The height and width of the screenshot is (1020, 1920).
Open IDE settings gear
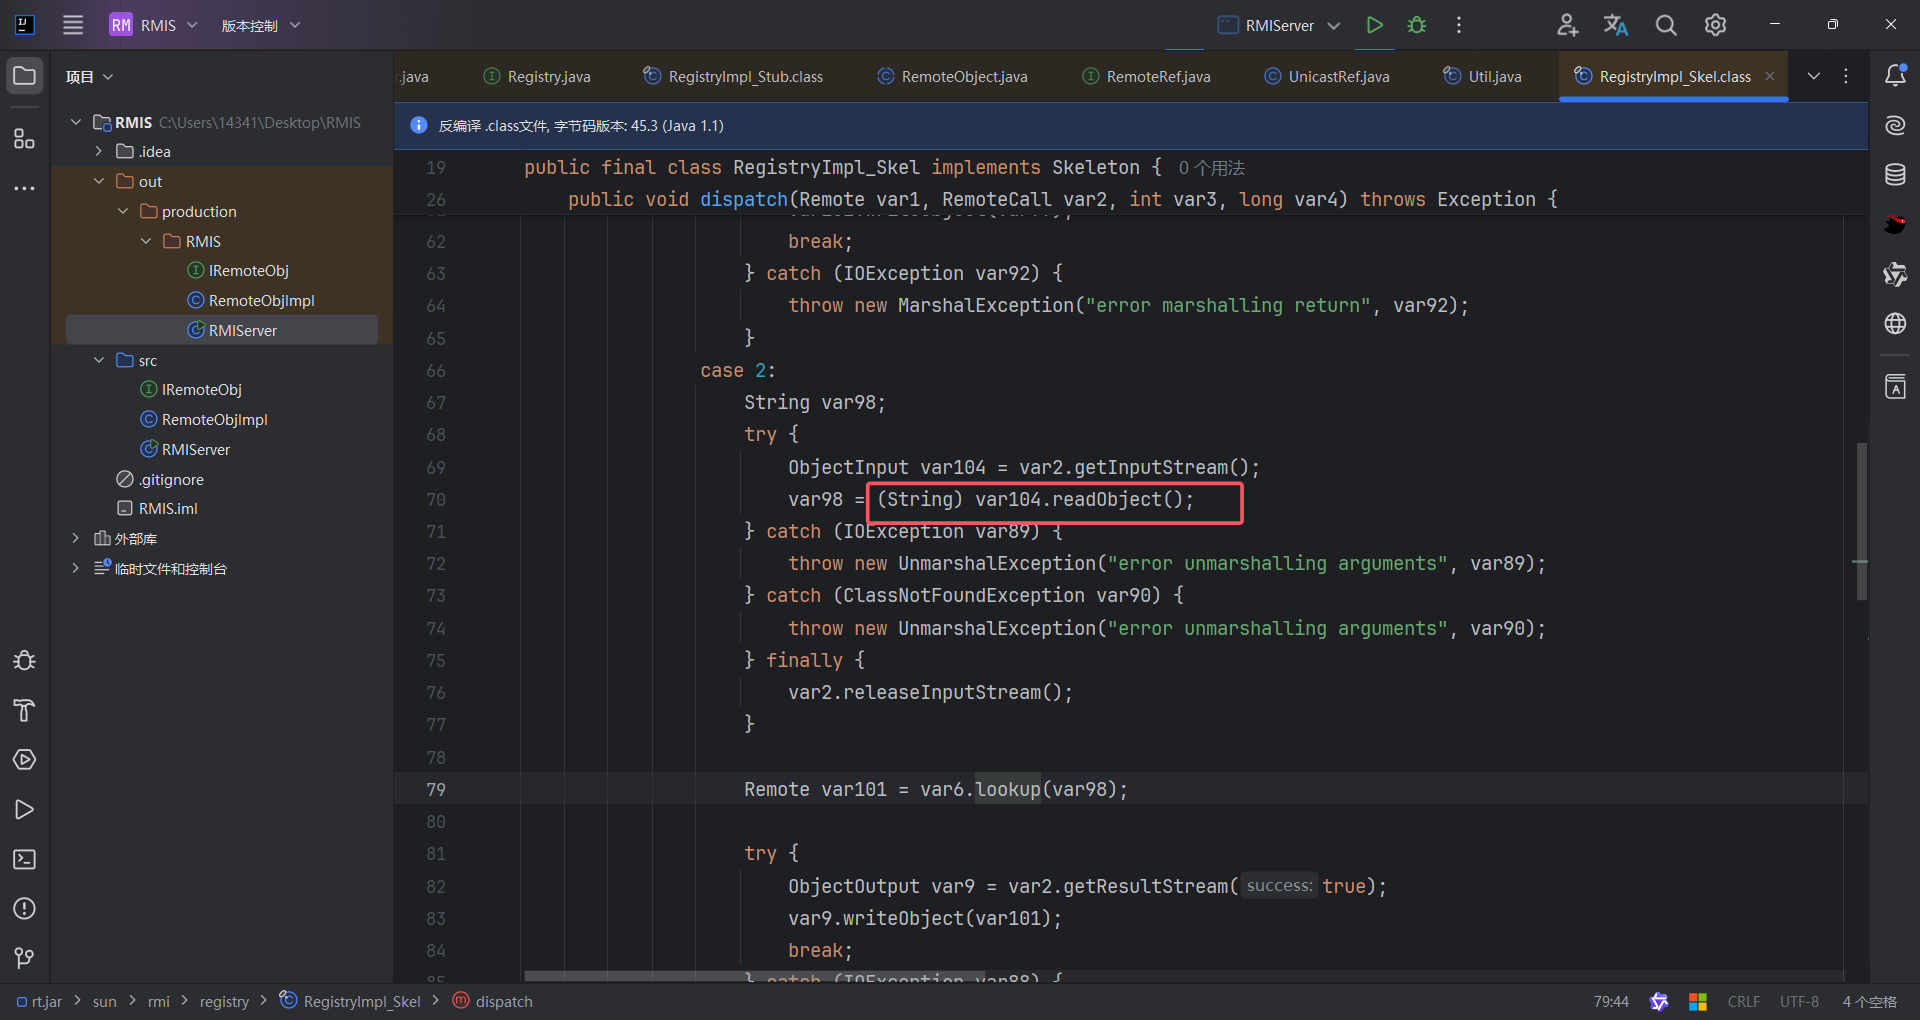click(x=1716, y=25)
